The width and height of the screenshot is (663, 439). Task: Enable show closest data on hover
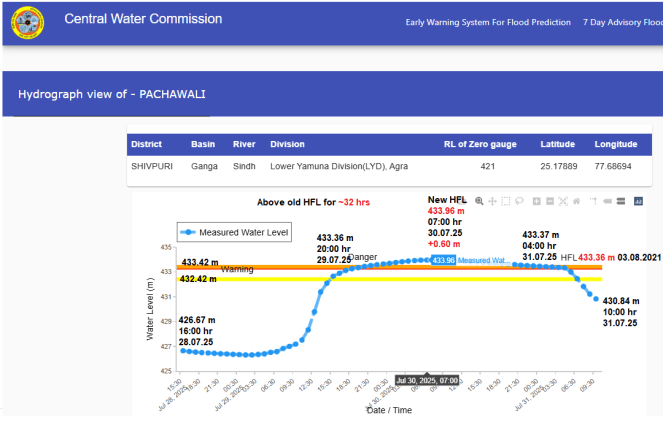click(606, 201)
